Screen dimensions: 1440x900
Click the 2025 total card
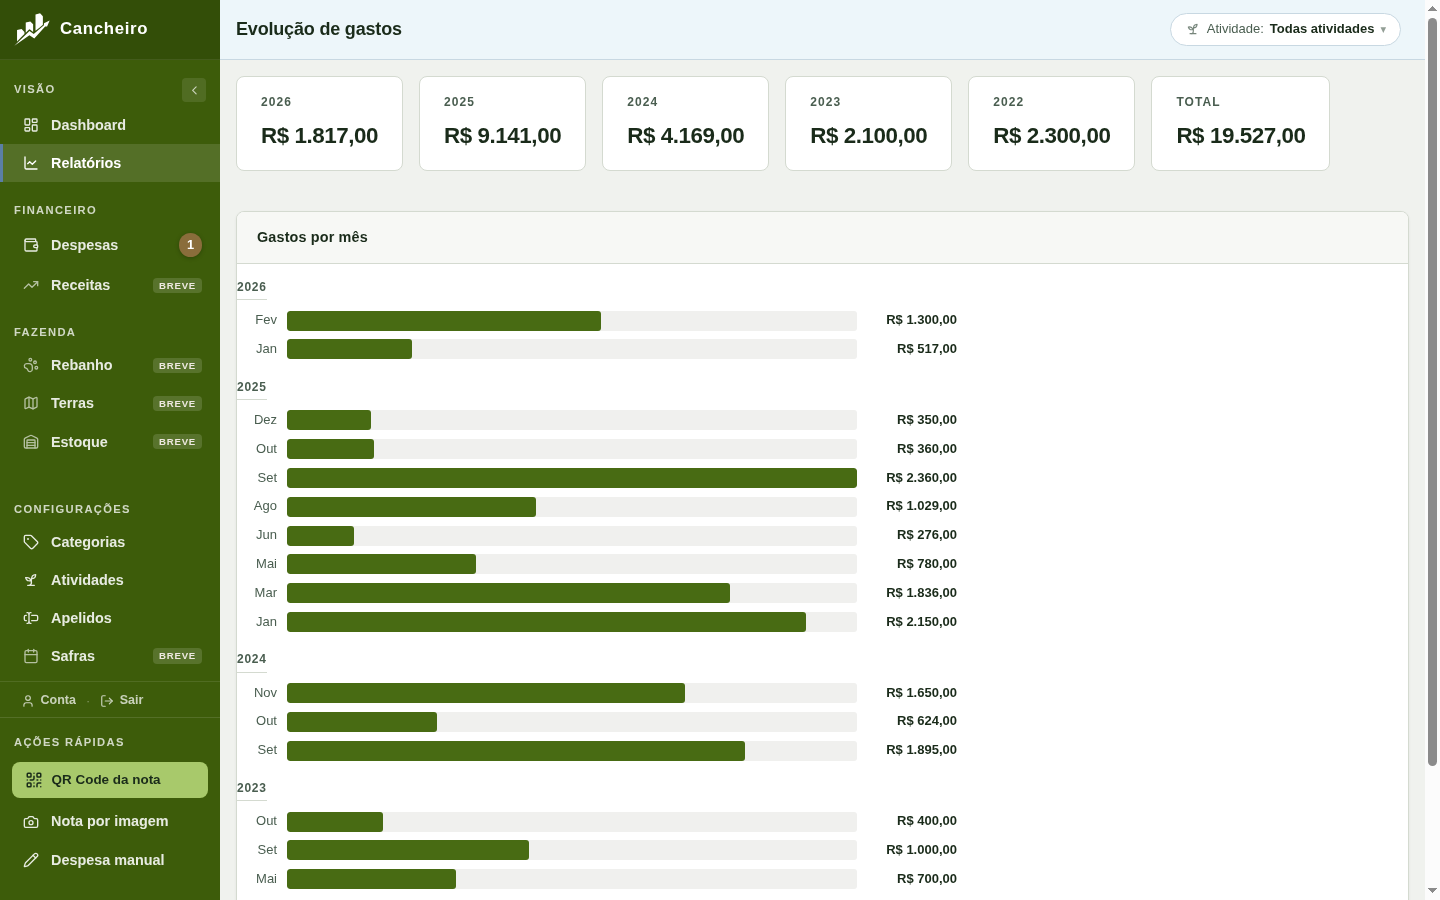(502, 123)
